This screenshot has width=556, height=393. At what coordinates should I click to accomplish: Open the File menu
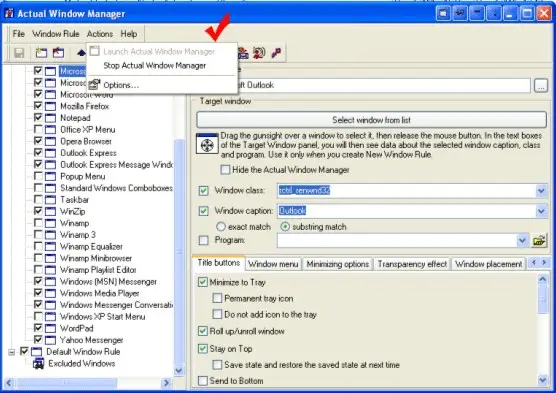point(18,34)
